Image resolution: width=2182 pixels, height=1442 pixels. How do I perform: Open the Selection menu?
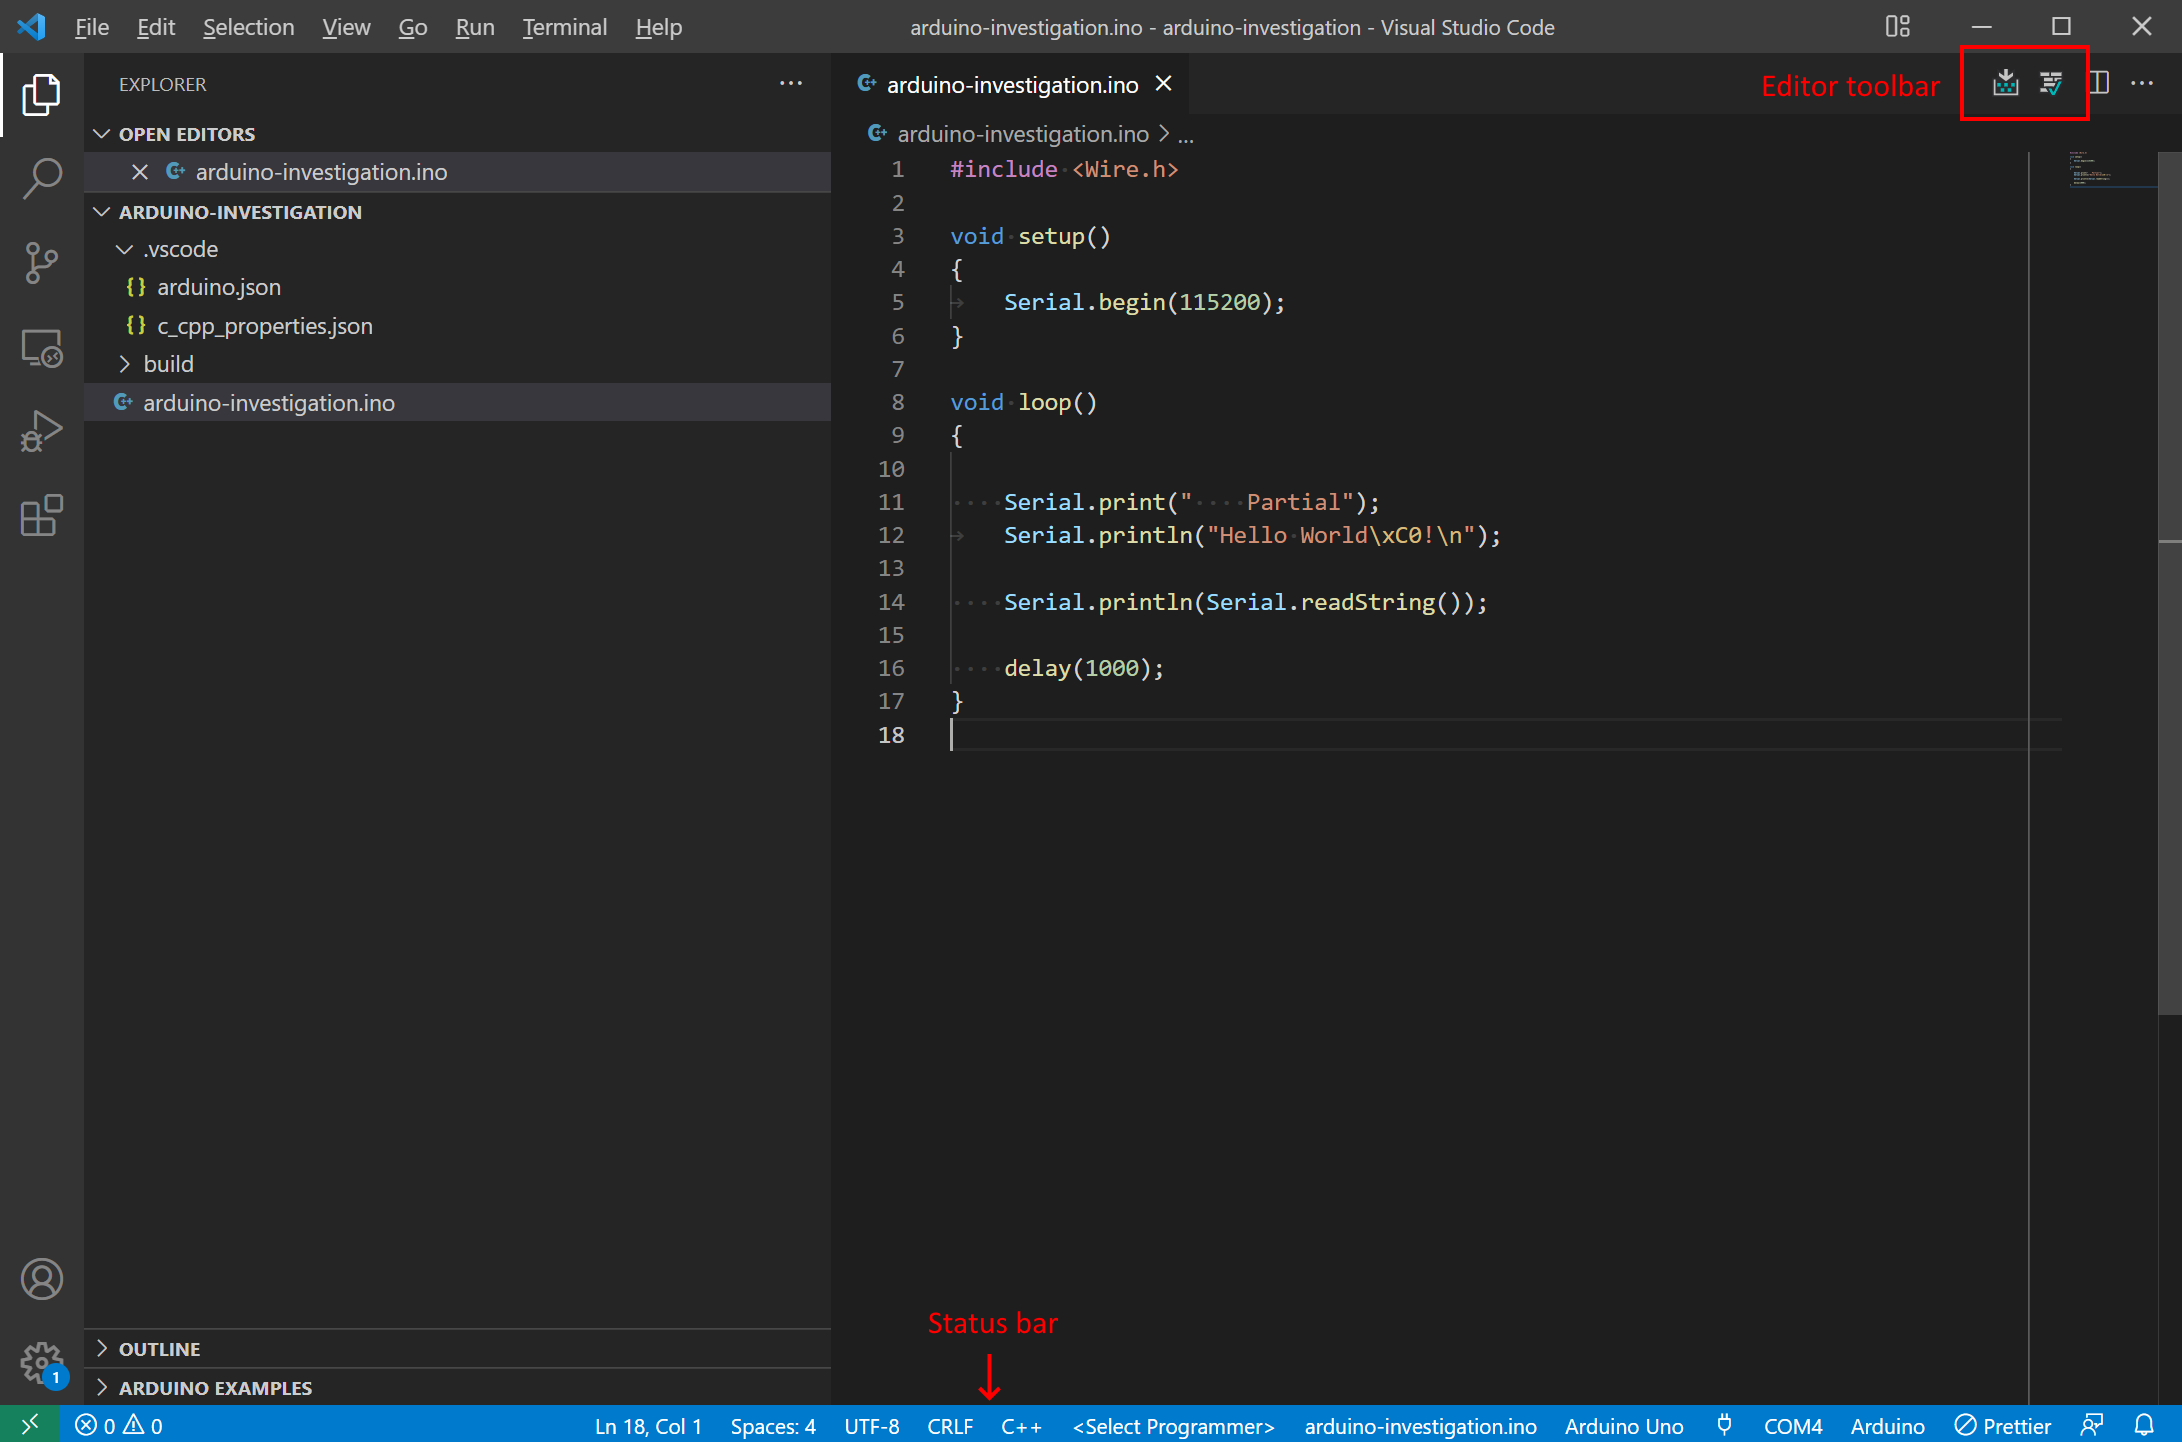249,27
